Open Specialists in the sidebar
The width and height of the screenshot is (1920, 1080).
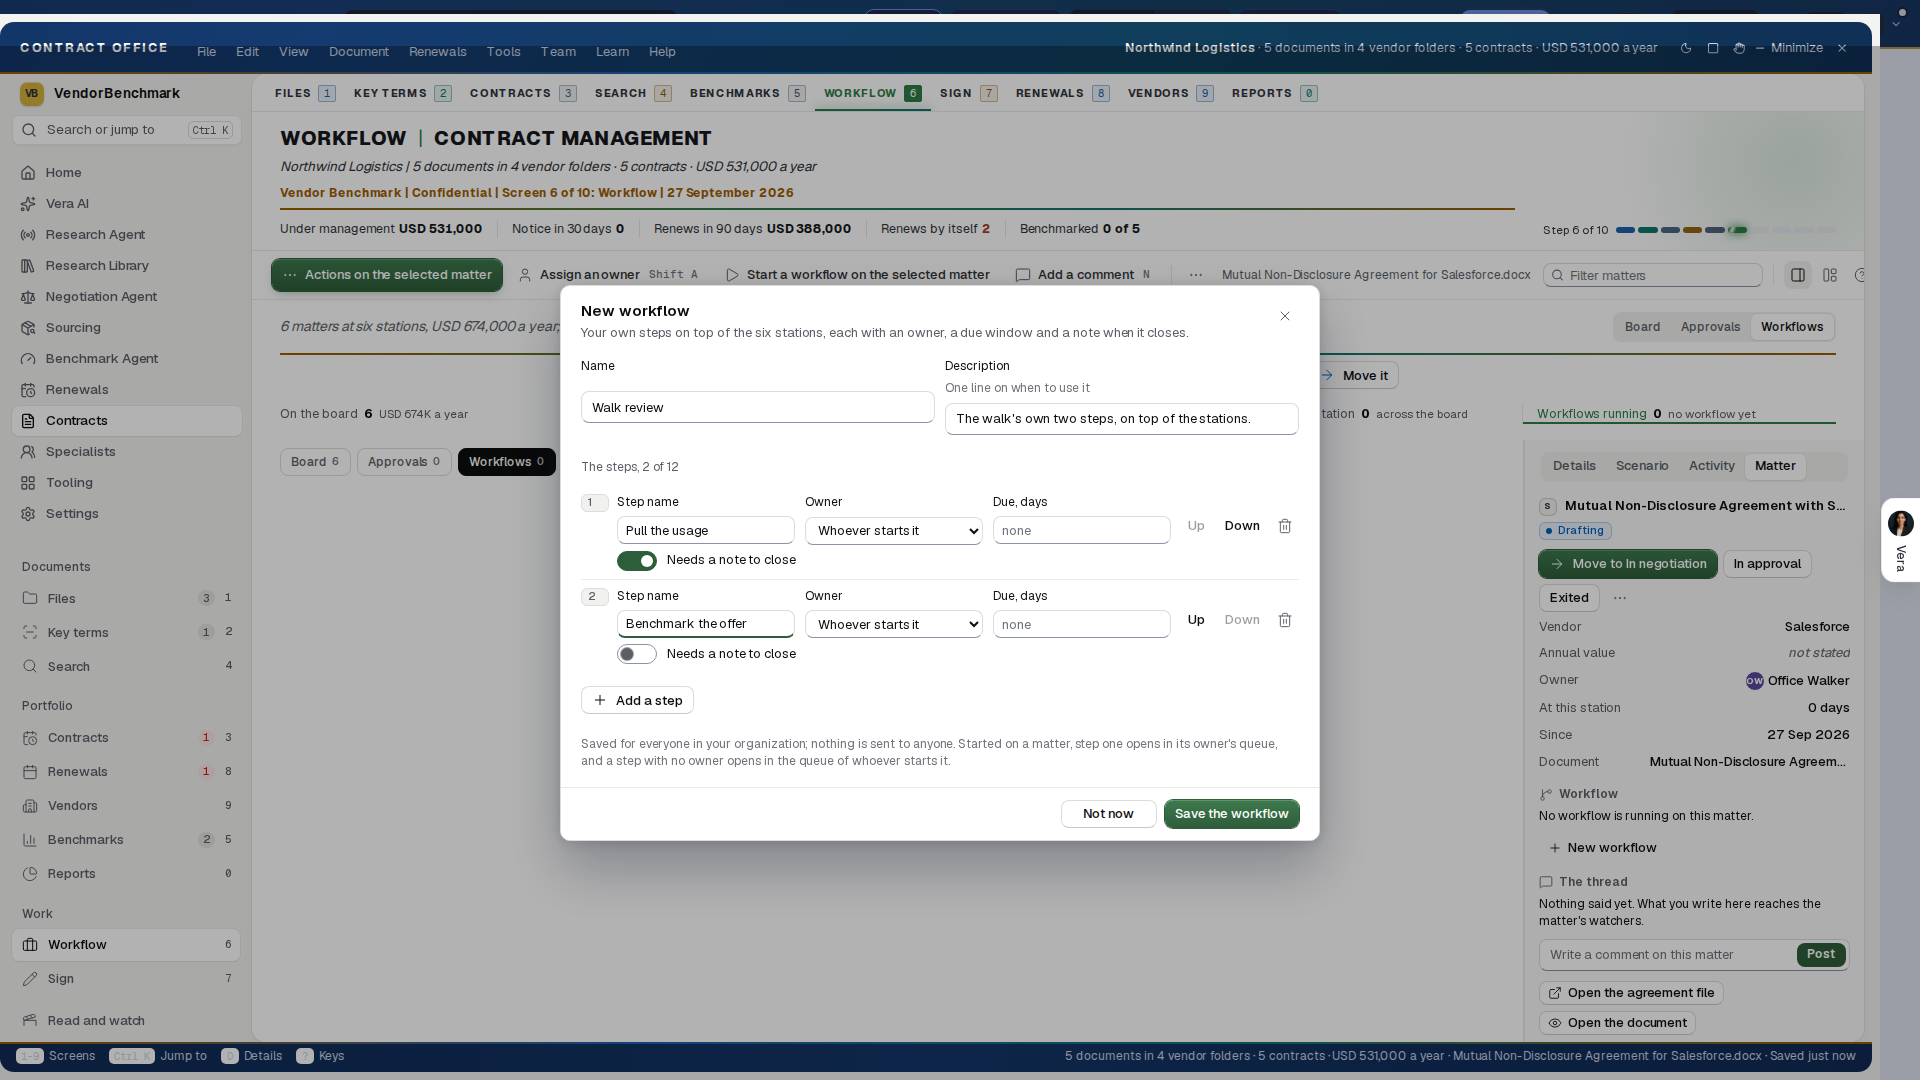pyautogui.click(x=126, y=451)
